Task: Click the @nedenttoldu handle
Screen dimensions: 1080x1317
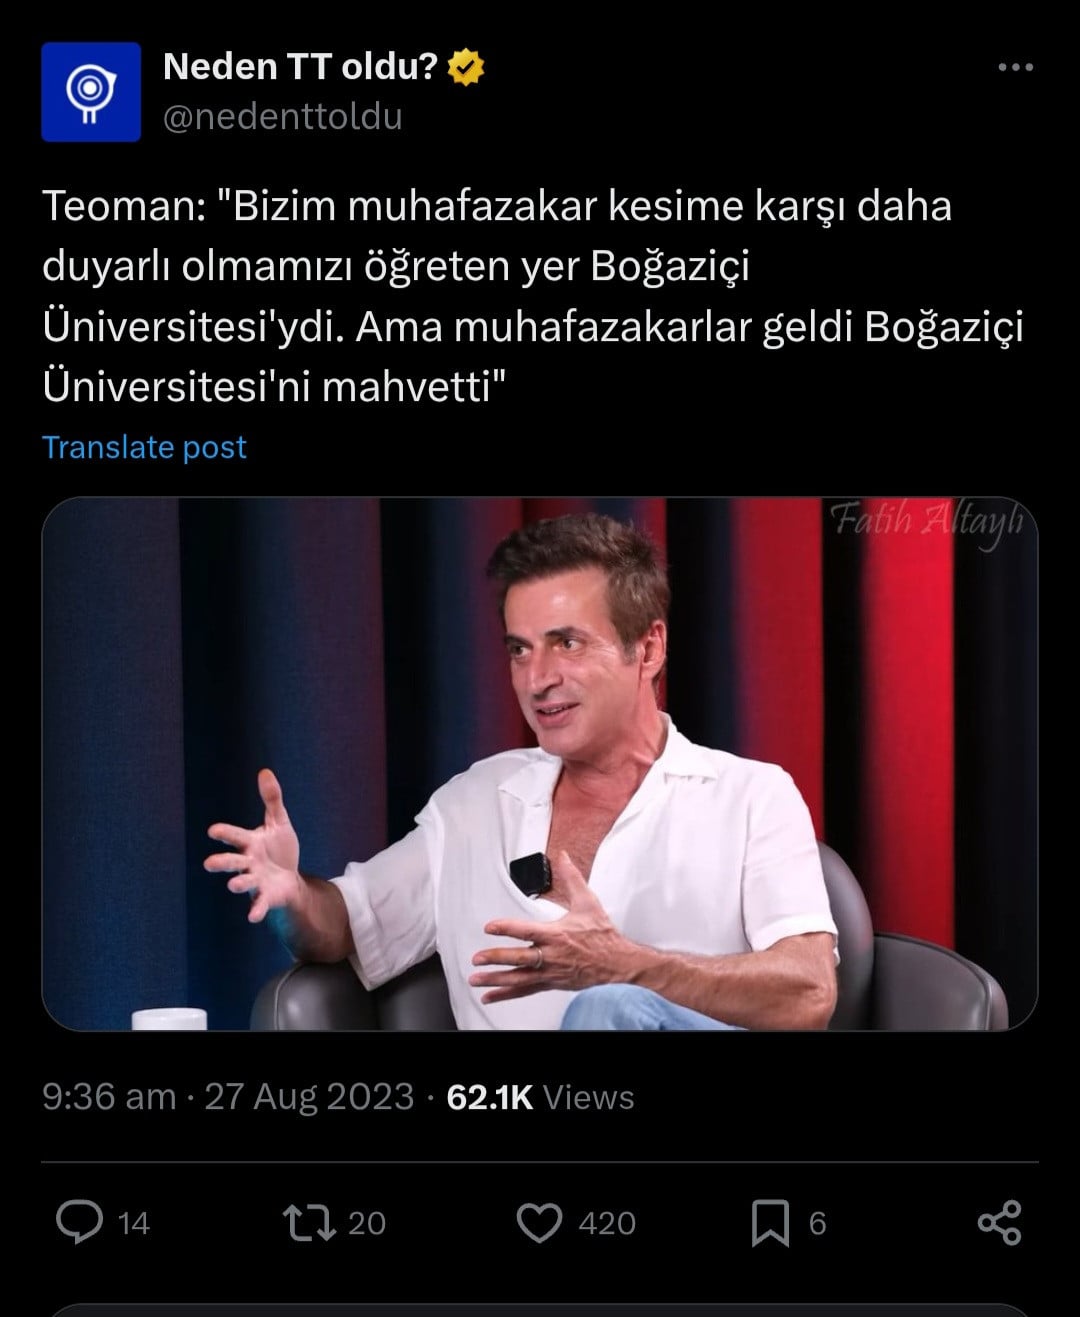Action: tap(282, 117)
